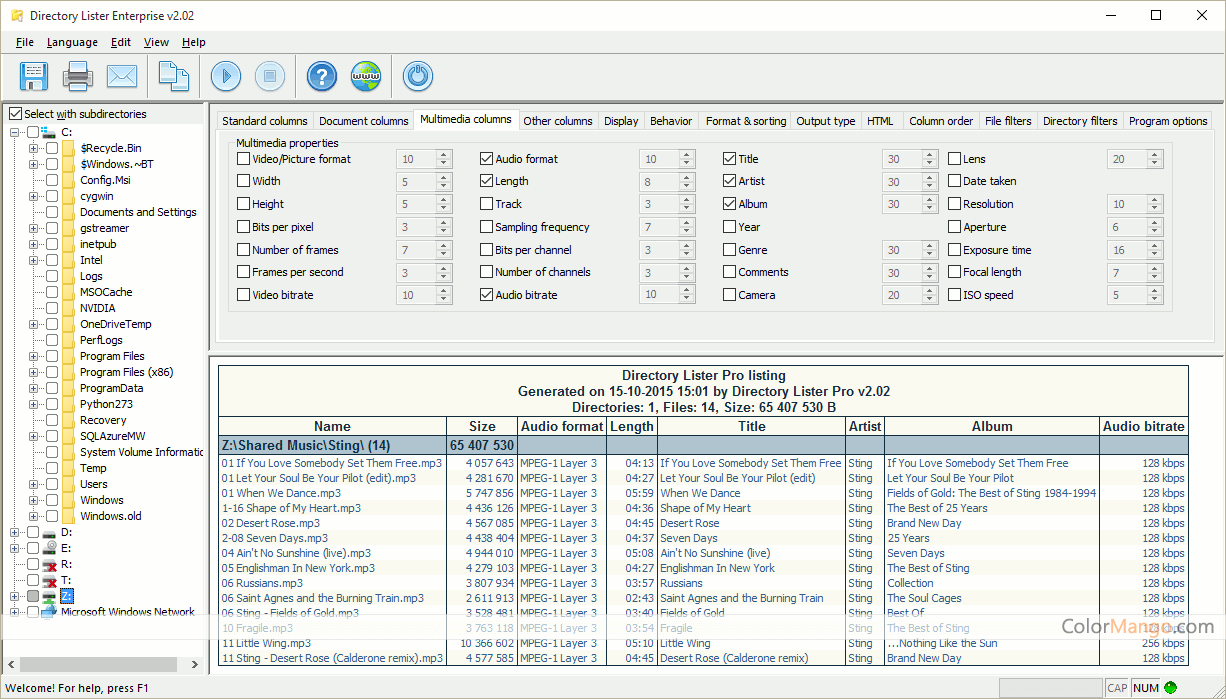Screen dimensions: 1226x699
Task: Enable the Date taken checkbox
Action: pyautogui.click(x=954, y=181)
